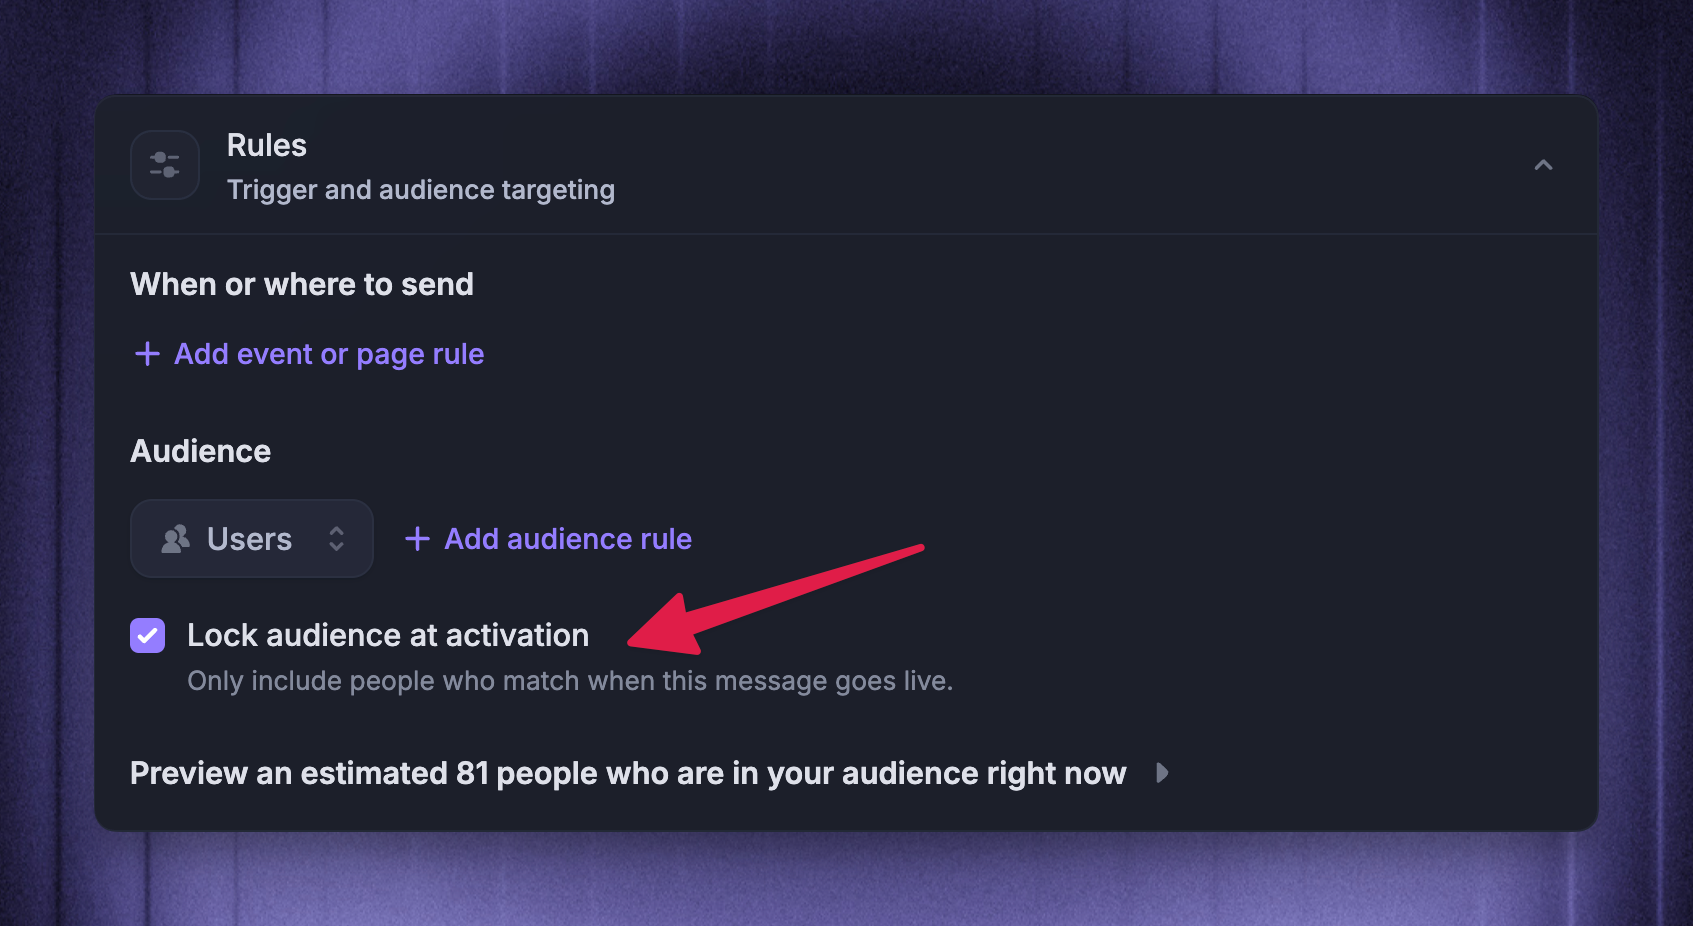This screenshot has height=926, width=1693.
Task: Click the Lock audience at activation label
Action: click(388, 635)
